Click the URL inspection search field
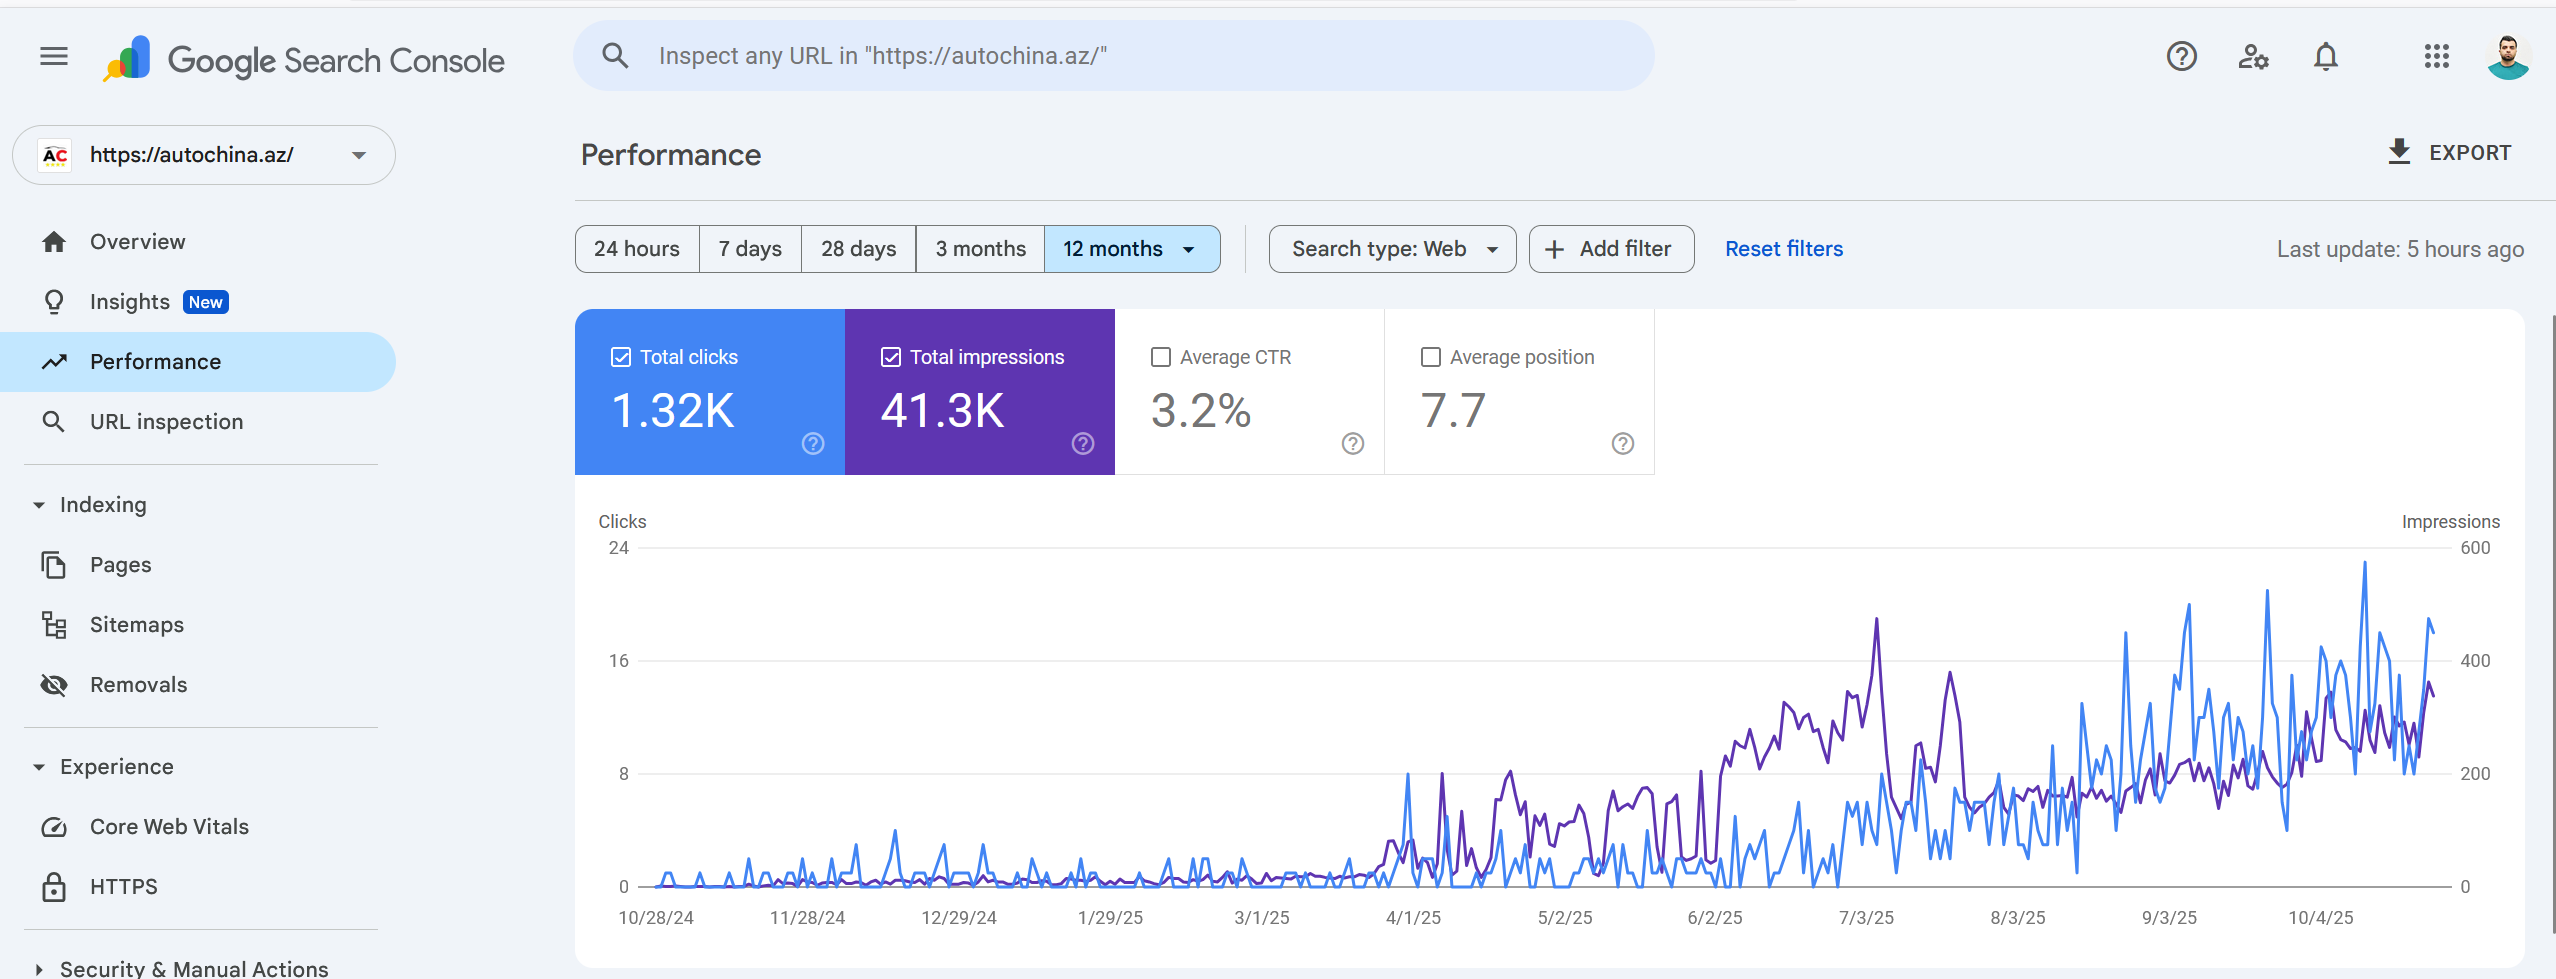The image size is (2556, 979). point(1112,56)
